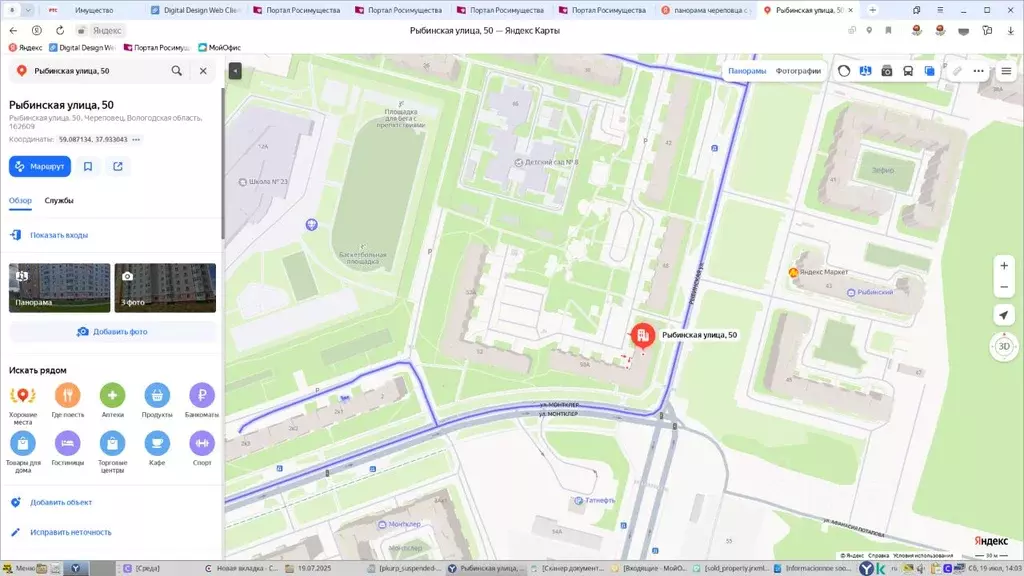The image size is (1024, 576).
Task: Toggle the blue map-pin layer icon
Action: coord(865,71)
